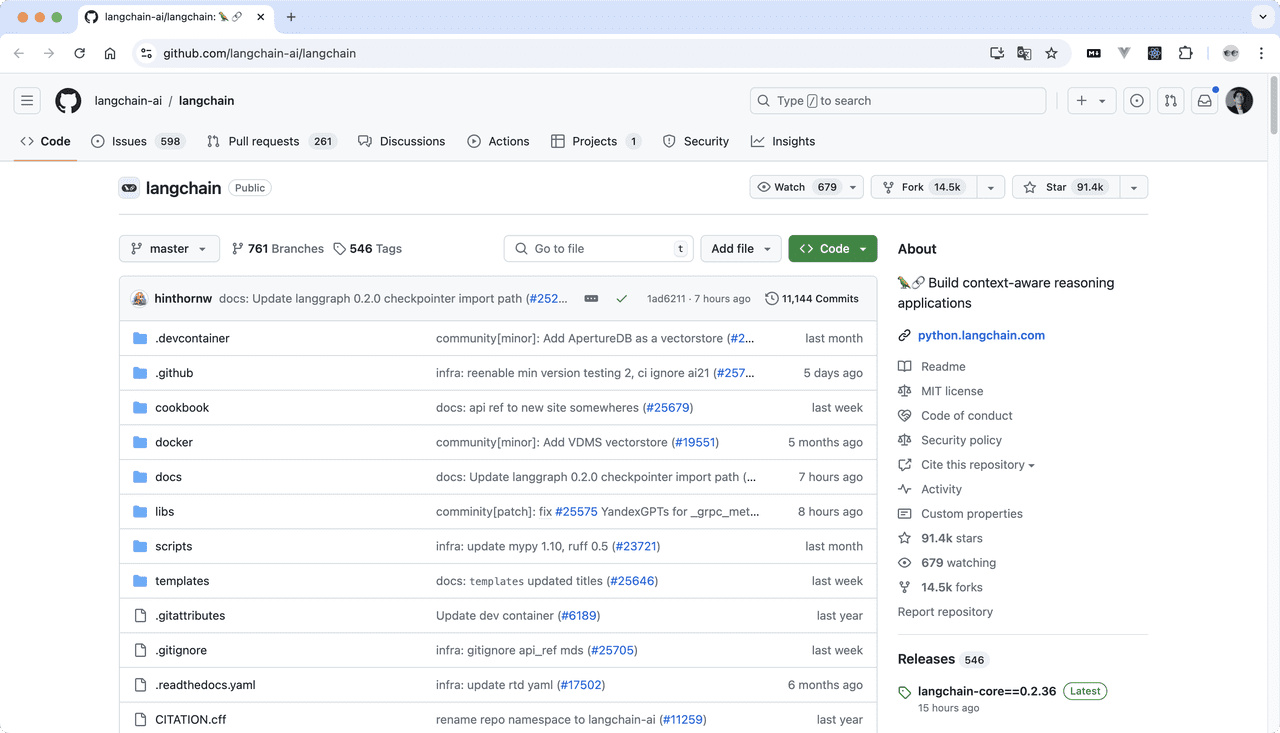Open the Discussions tab
1280x733 pixels.
point(402,141)
